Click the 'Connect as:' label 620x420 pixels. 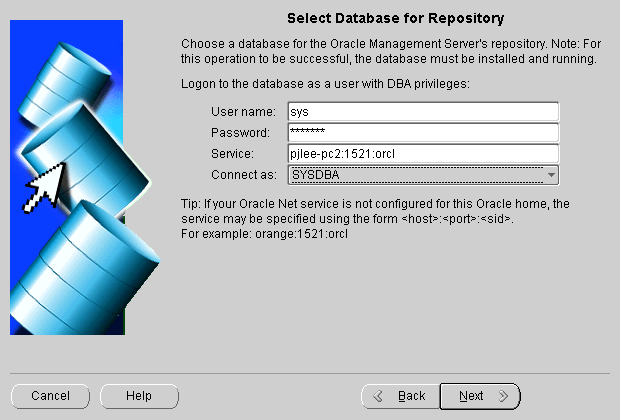[x=243, y=175]
